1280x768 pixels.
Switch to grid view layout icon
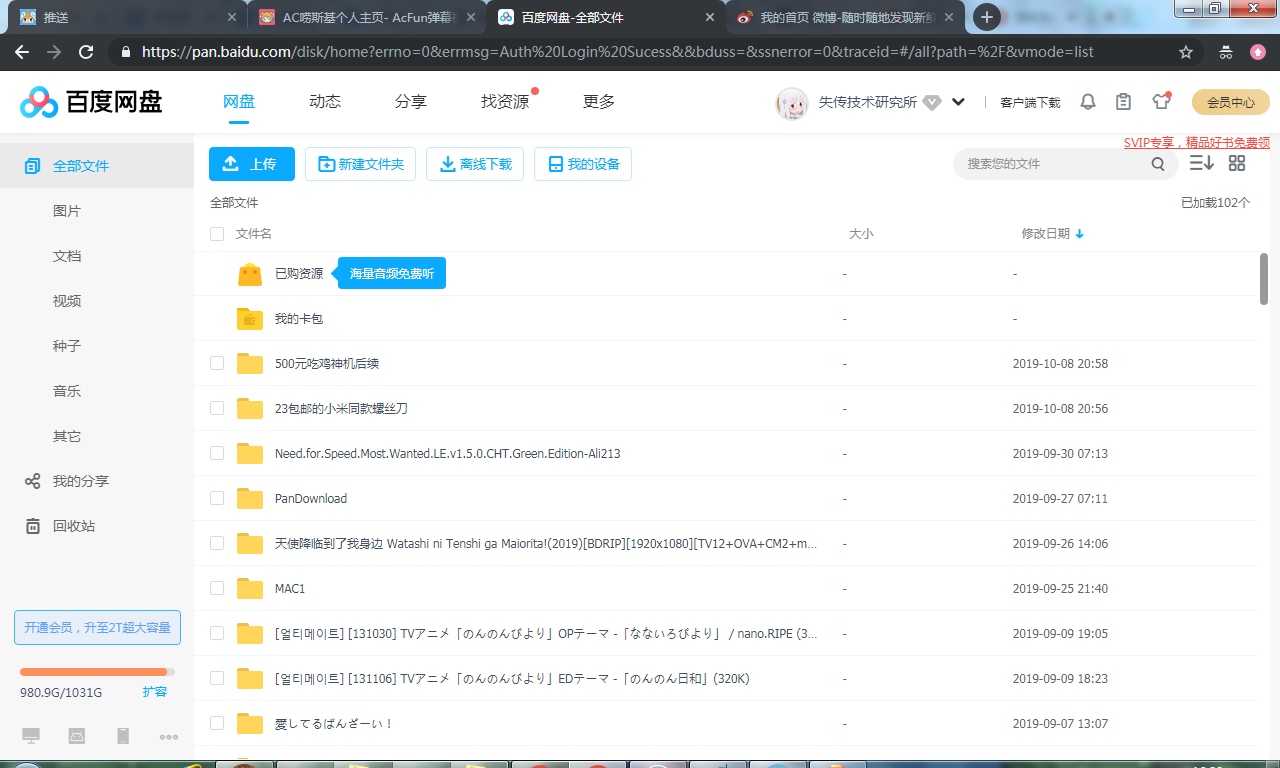pyautogui.click(x=1236, y=162)
